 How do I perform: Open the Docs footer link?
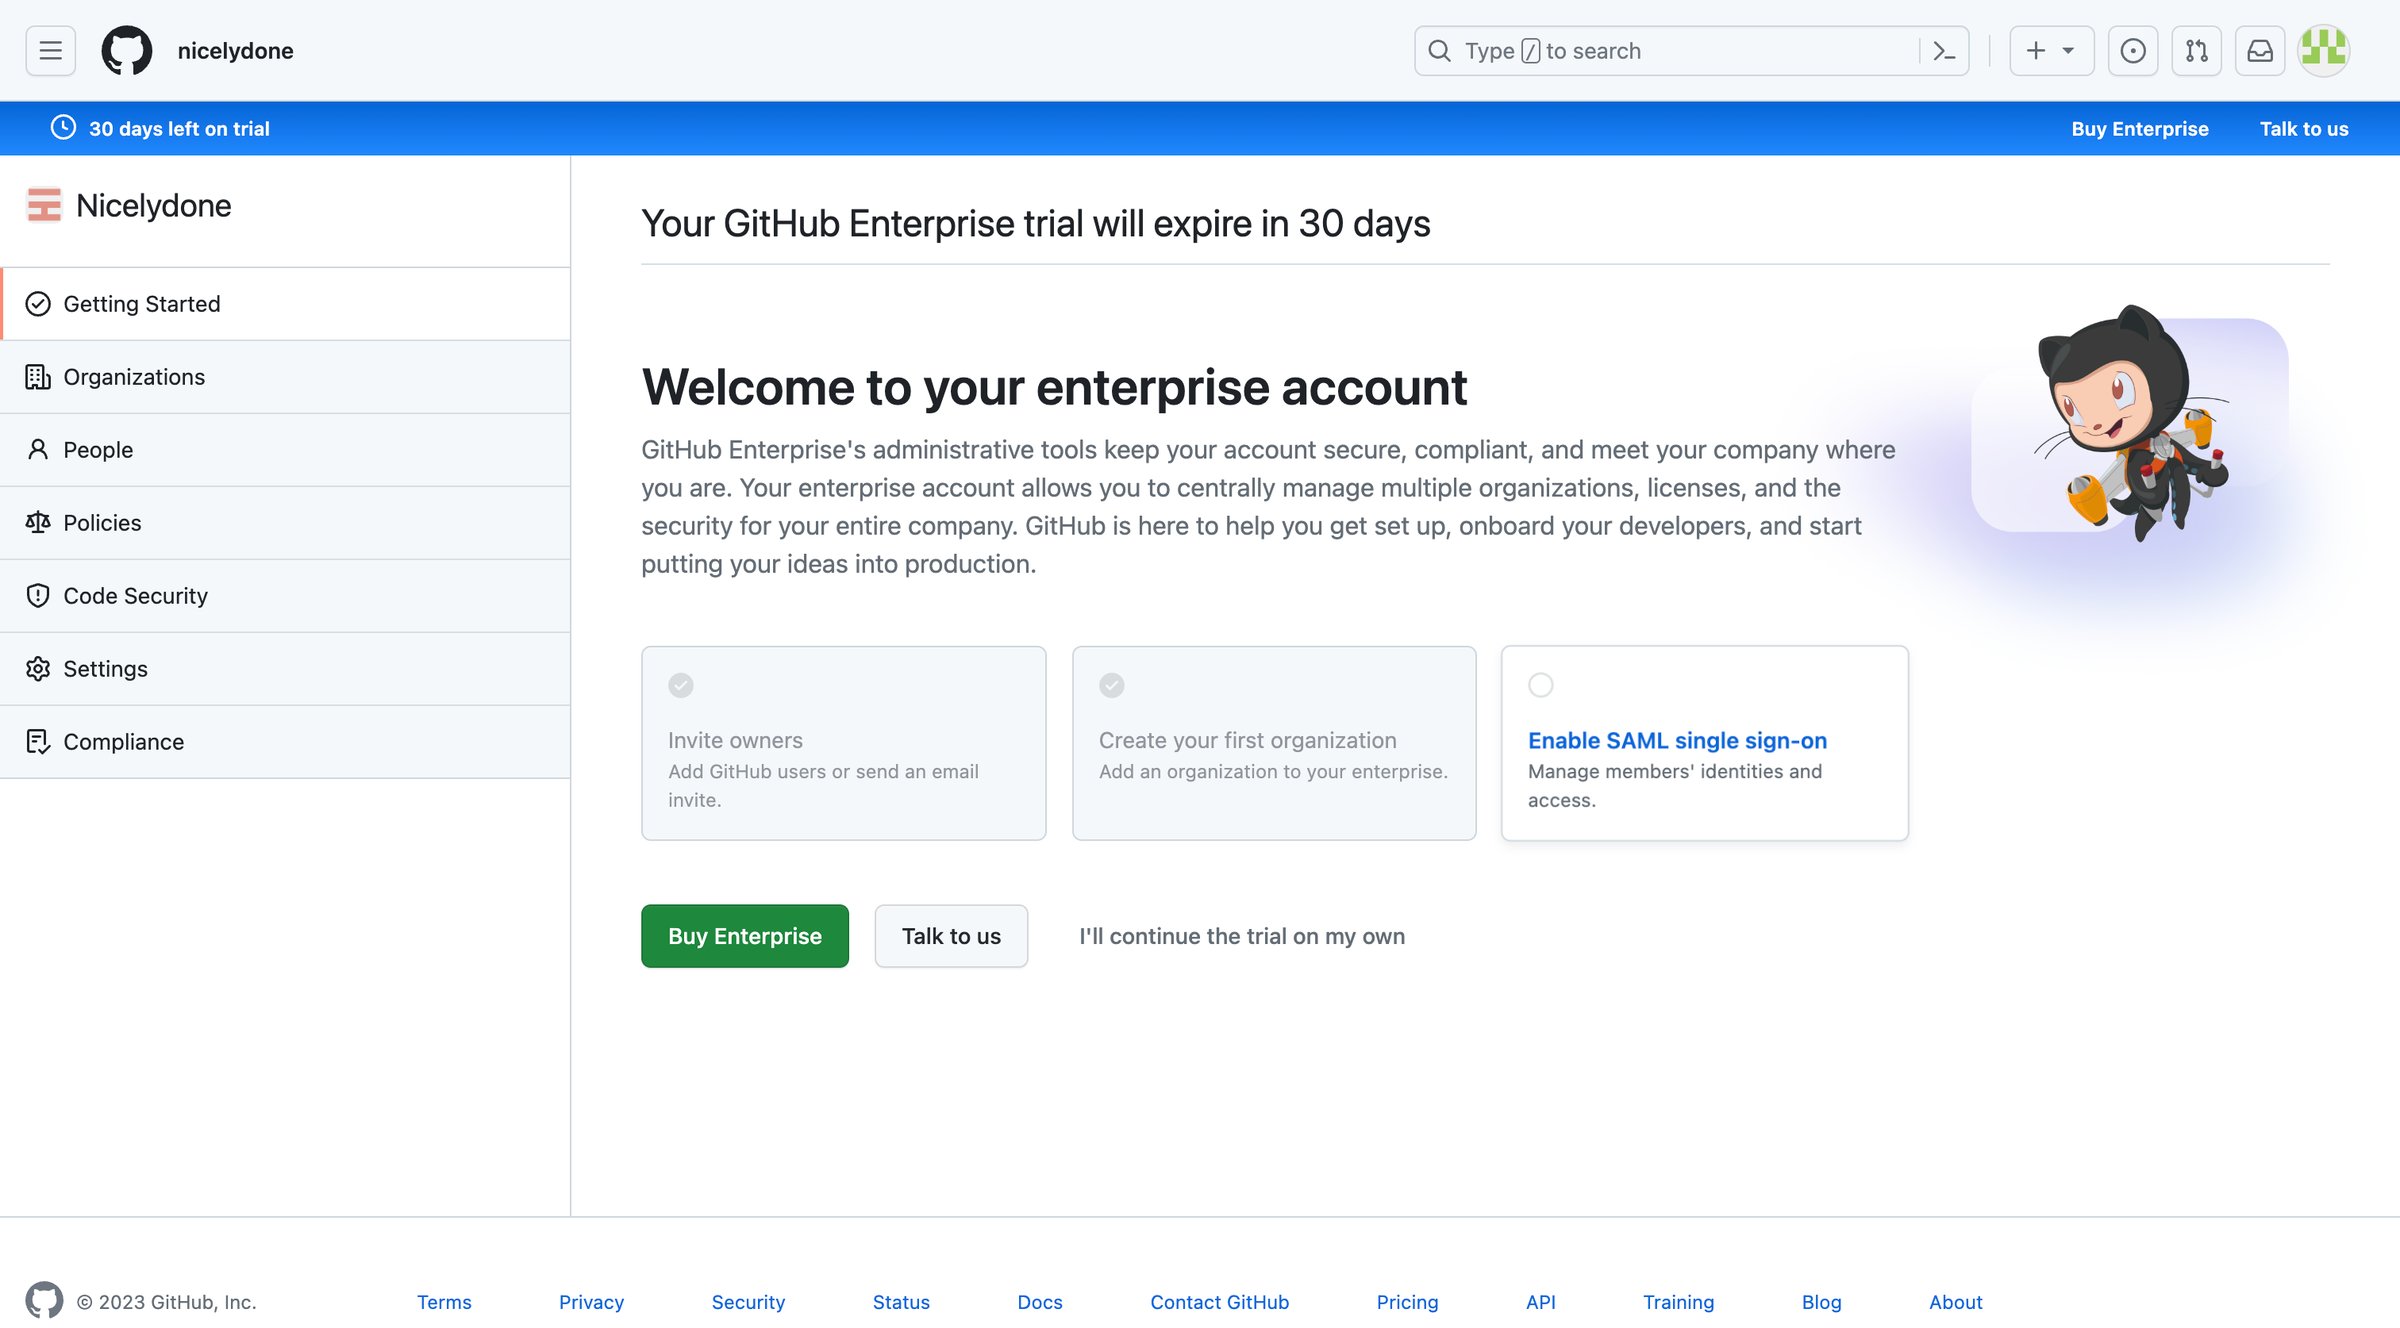coord(1040,1302)
